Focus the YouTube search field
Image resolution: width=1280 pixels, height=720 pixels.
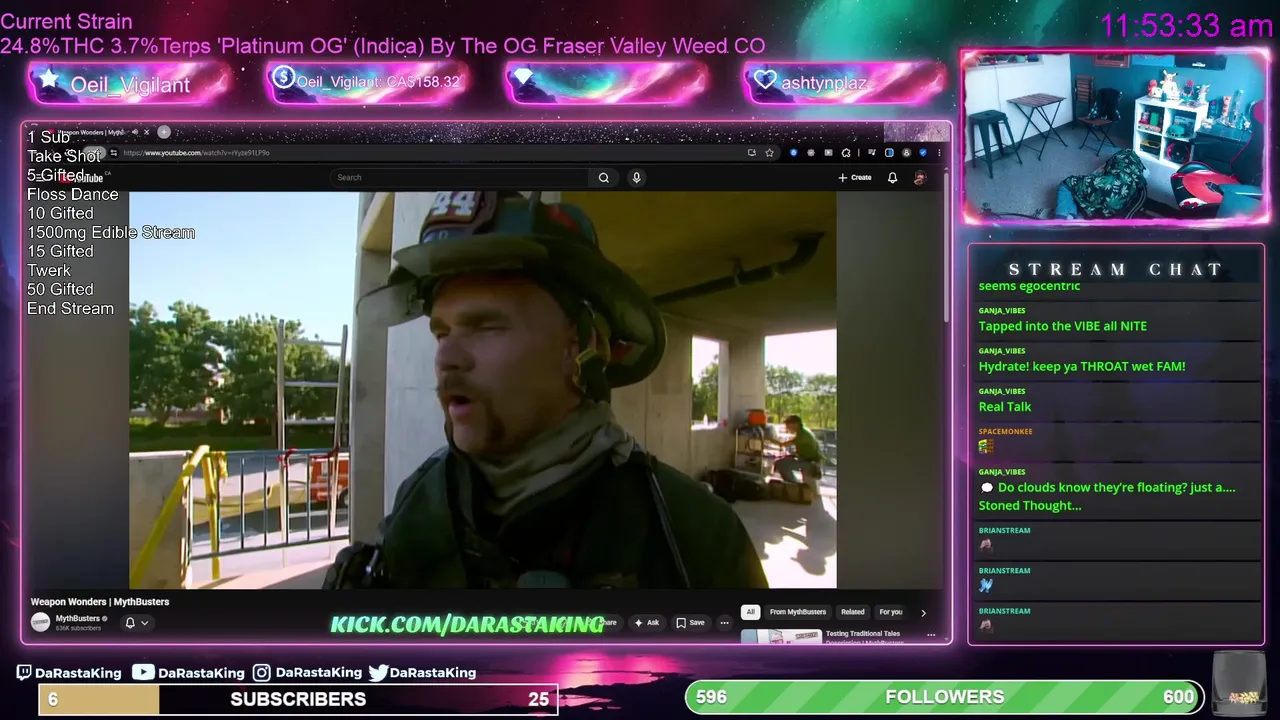460,177
